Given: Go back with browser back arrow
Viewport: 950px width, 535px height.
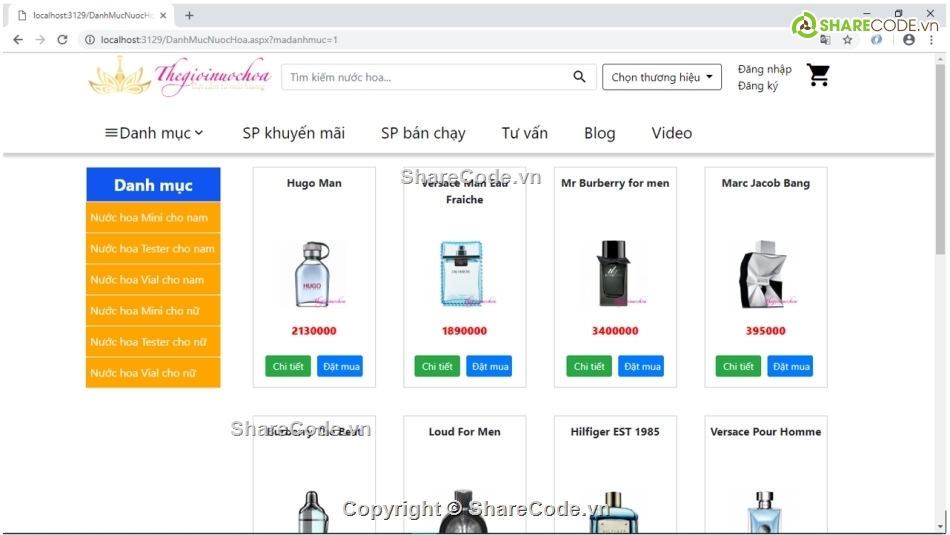Looking at the screenshot, I should [18, 39].
